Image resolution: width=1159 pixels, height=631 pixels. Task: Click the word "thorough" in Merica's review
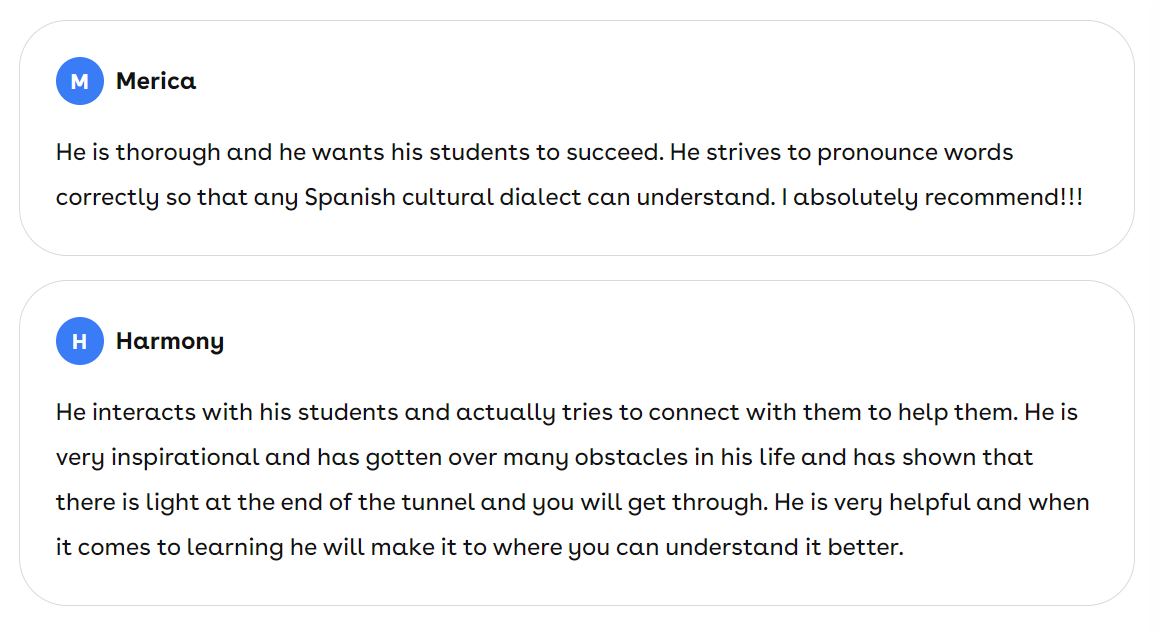click(x=168, y=153)
